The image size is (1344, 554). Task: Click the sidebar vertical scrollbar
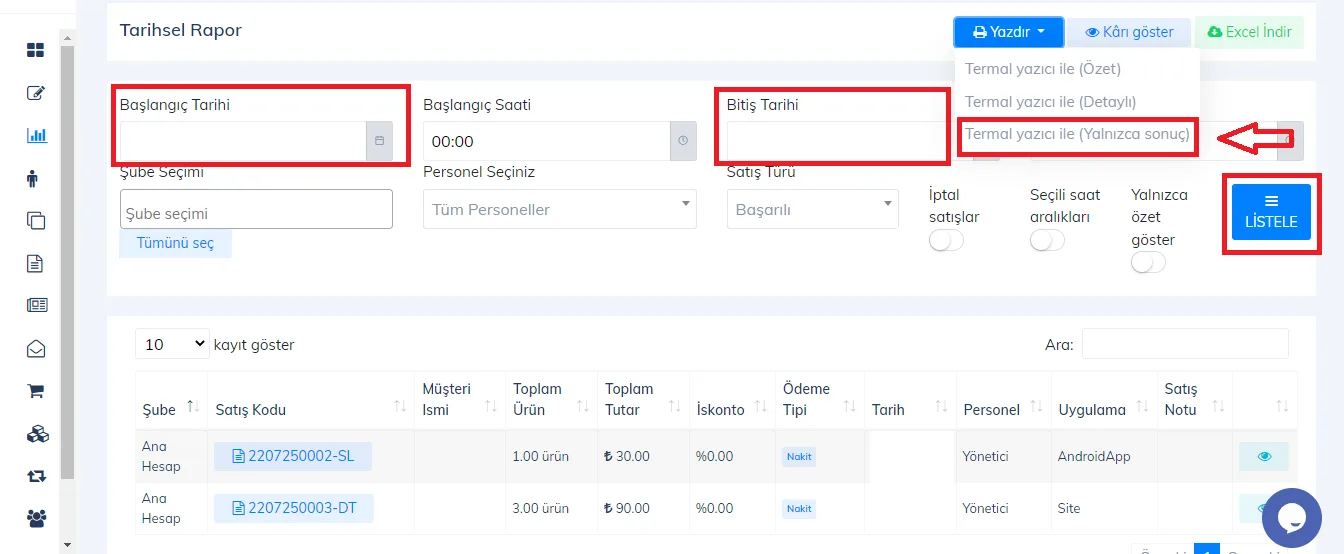pos(67,260)
